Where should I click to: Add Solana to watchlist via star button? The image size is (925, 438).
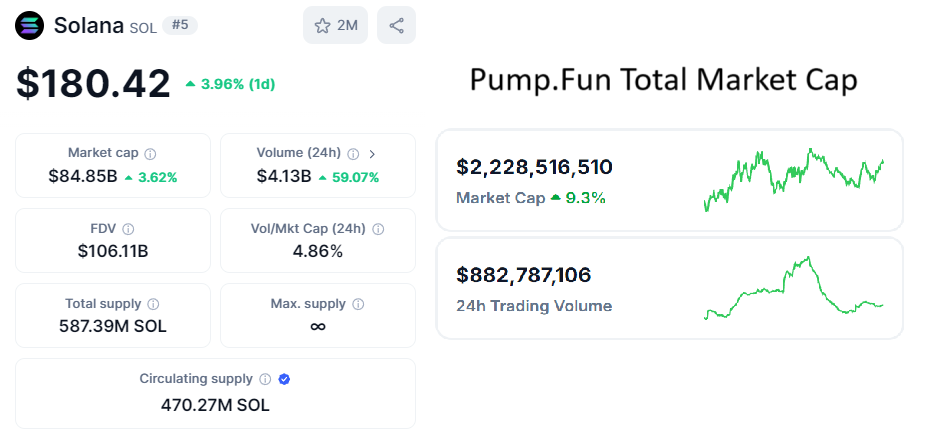(335, 25)
